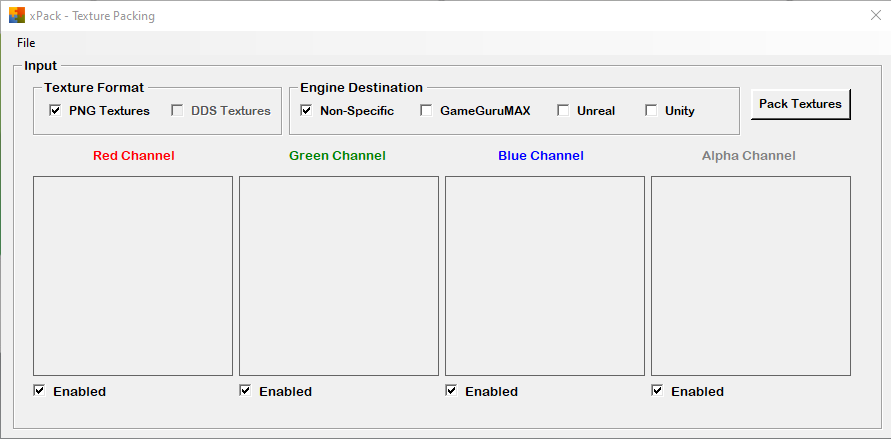Viewport: 891px width, 439px height.
Task: Click the Red Channel image slot
Action: (x=133, y=276)
